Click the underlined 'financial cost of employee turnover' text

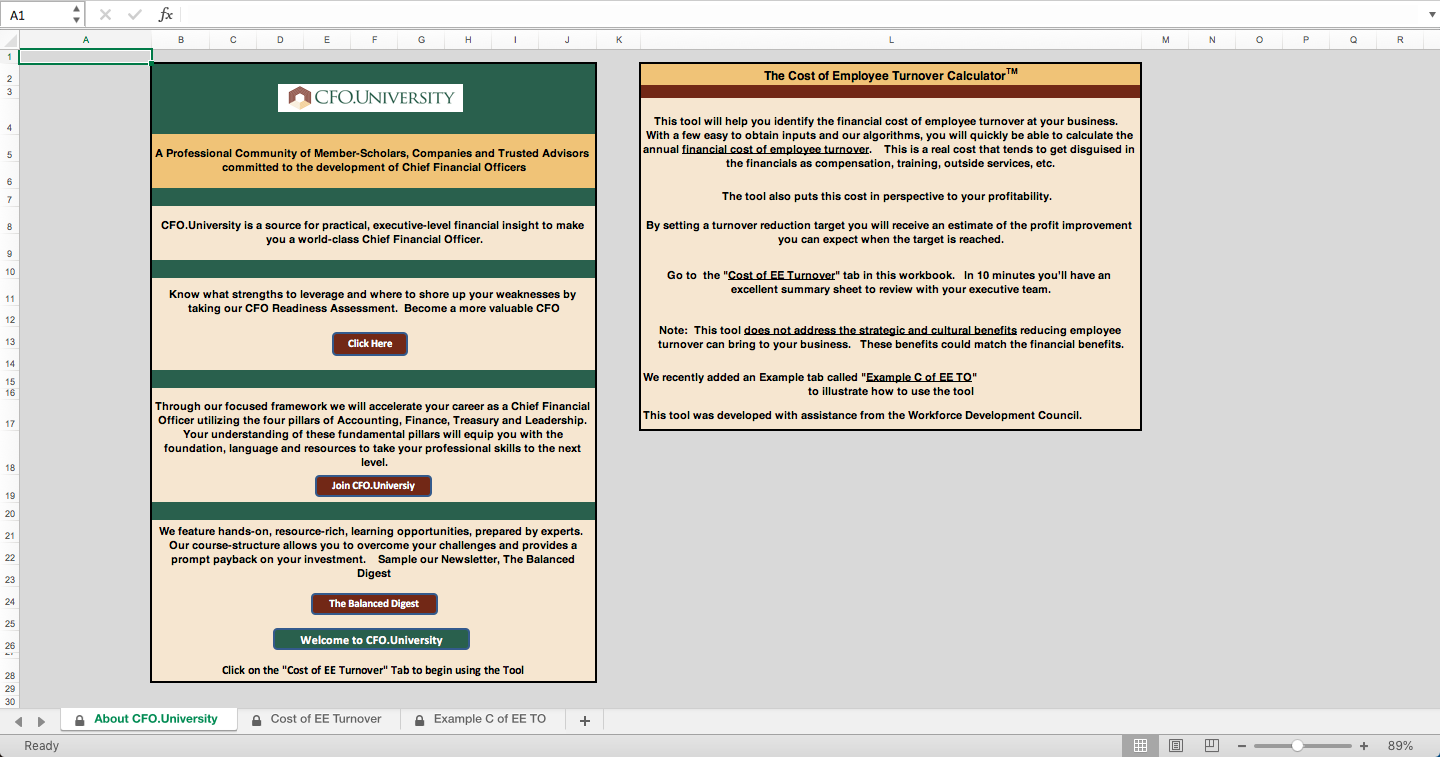coord(776,149)
